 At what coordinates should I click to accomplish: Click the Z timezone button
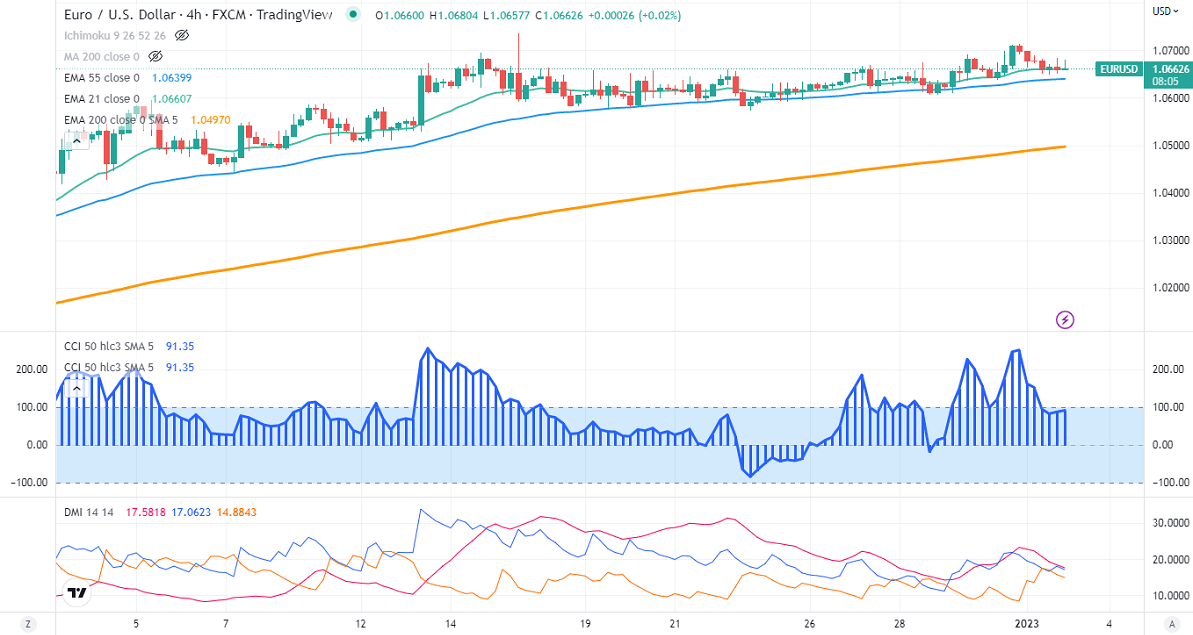tap(28, 624)
